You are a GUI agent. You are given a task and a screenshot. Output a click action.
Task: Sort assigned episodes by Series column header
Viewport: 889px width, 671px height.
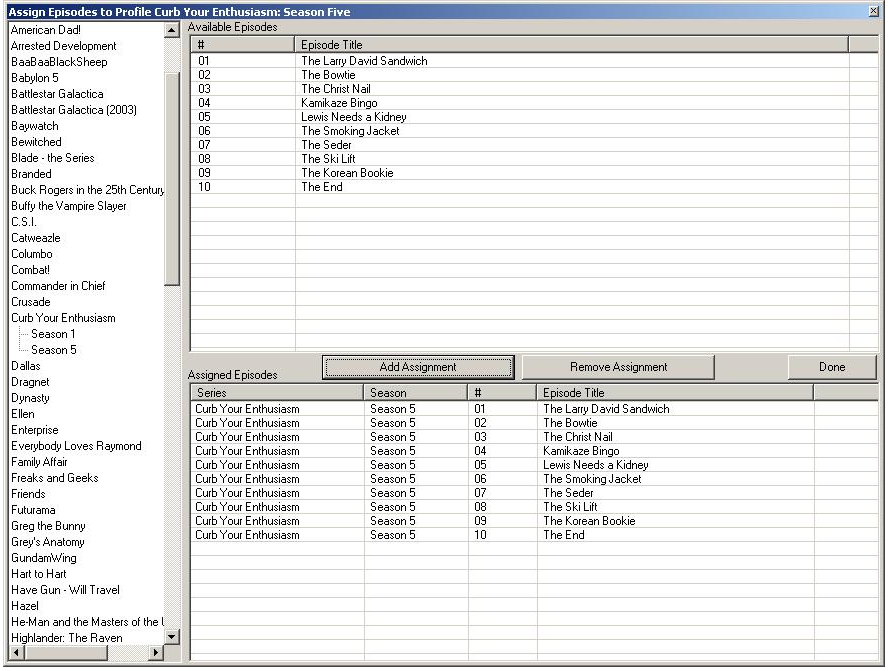click(277, 393)
